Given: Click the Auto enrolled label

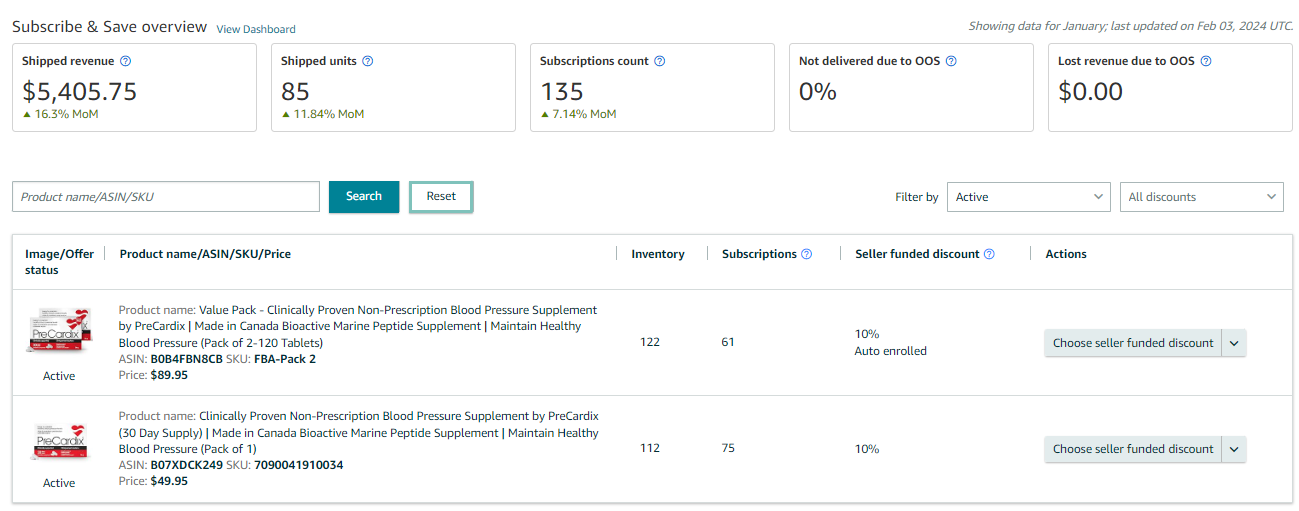Looking at the screenshot, I should click(891, 351).
